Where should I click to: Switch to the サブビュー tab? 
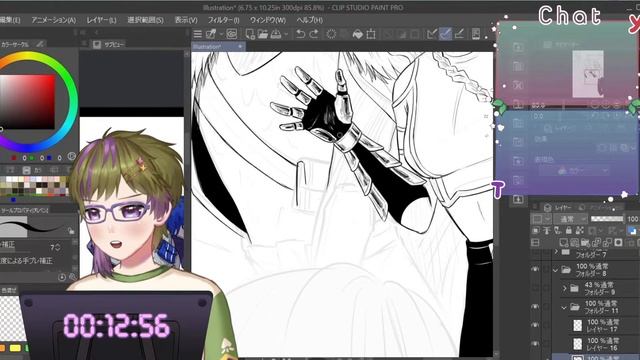click(109, 44)
